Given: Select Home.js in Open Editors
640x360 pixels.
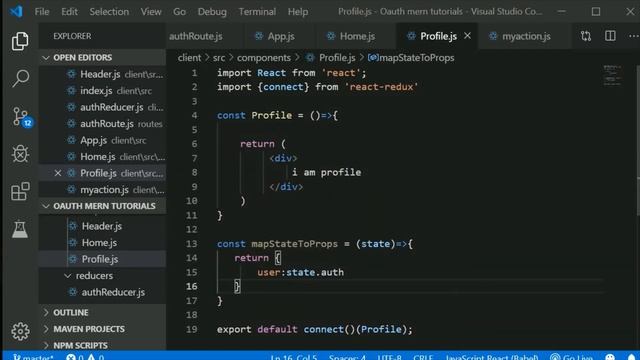Looking at the screenshot, I should [x=102, y=157].
